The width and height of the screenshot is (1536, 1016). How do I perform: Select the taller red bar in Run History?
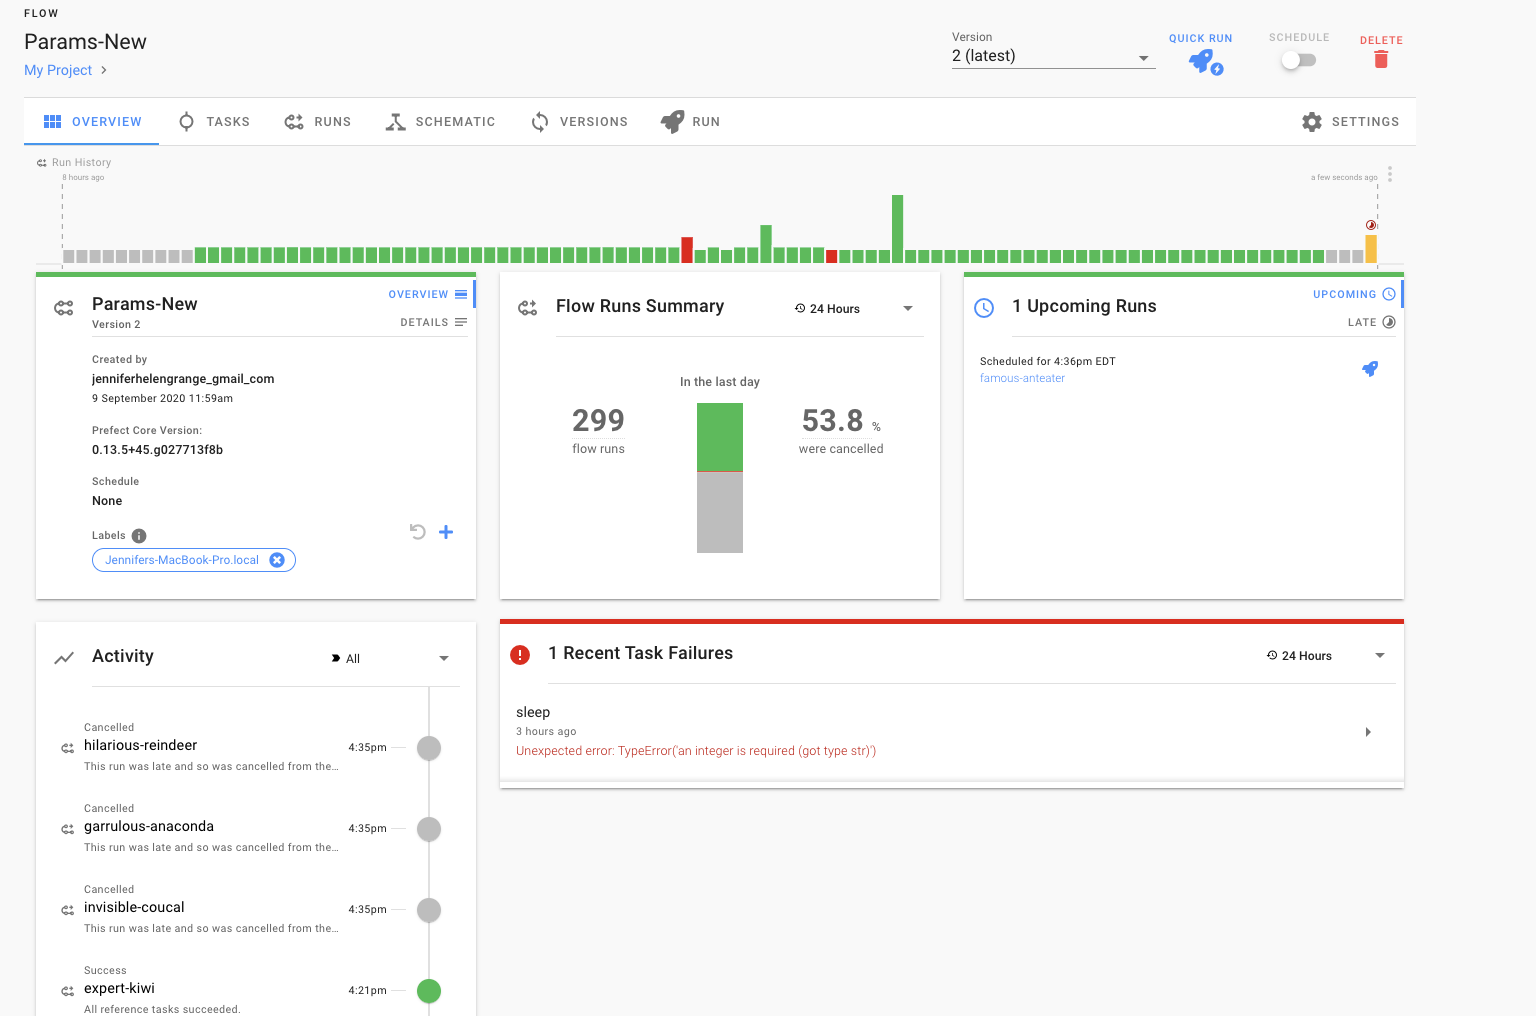tap(687, 250)
